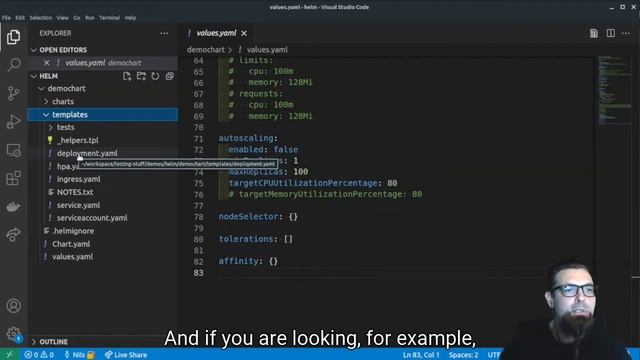Open the View menu

pos(62,18)
